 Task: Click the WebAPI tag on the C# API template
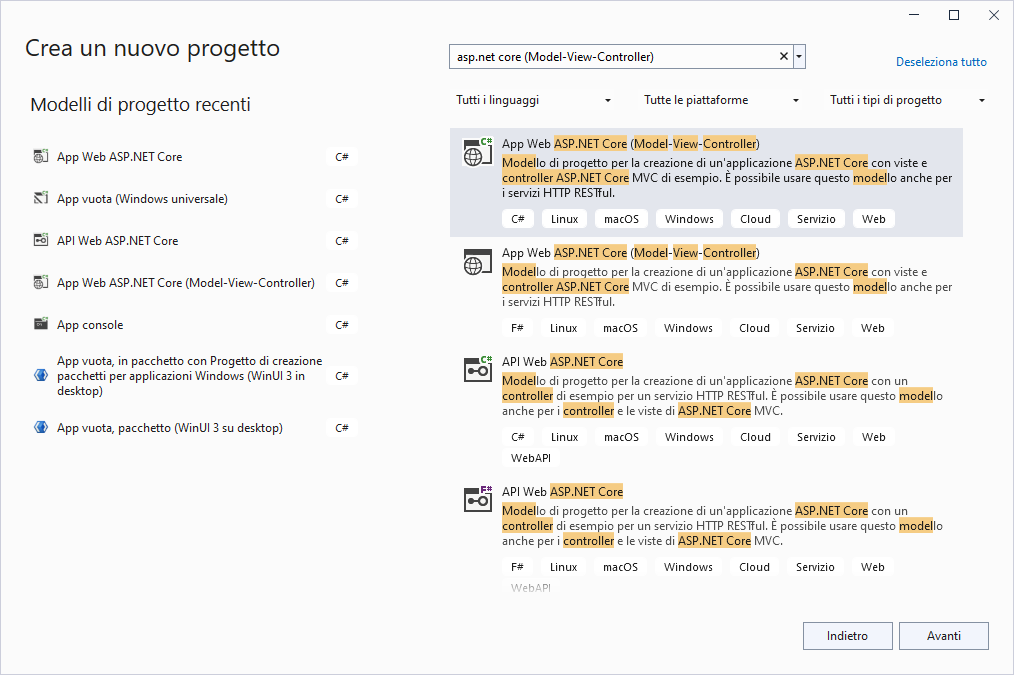(531, 458)
